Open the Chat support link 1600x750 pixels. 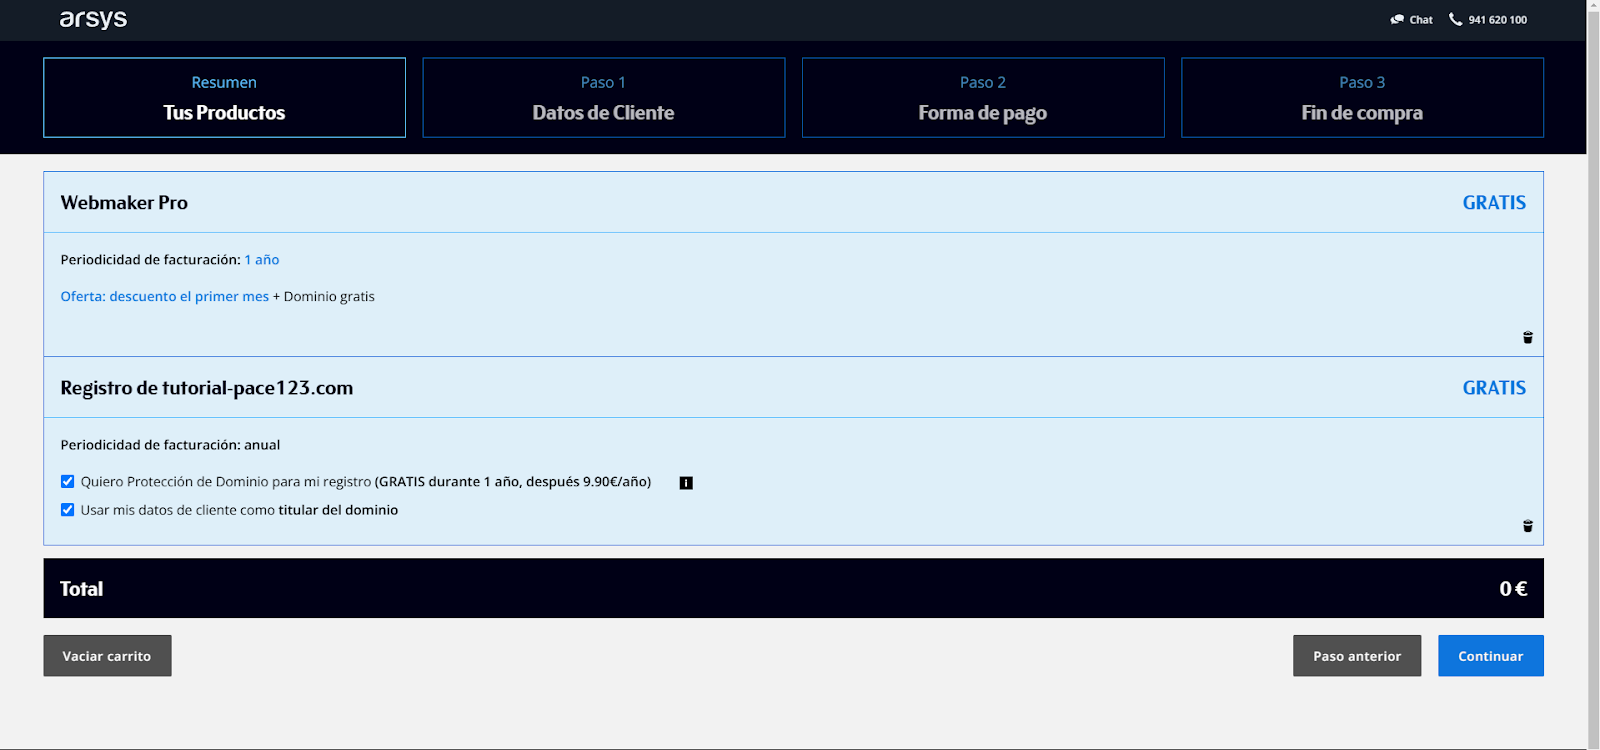click(x=1411, y=19)
